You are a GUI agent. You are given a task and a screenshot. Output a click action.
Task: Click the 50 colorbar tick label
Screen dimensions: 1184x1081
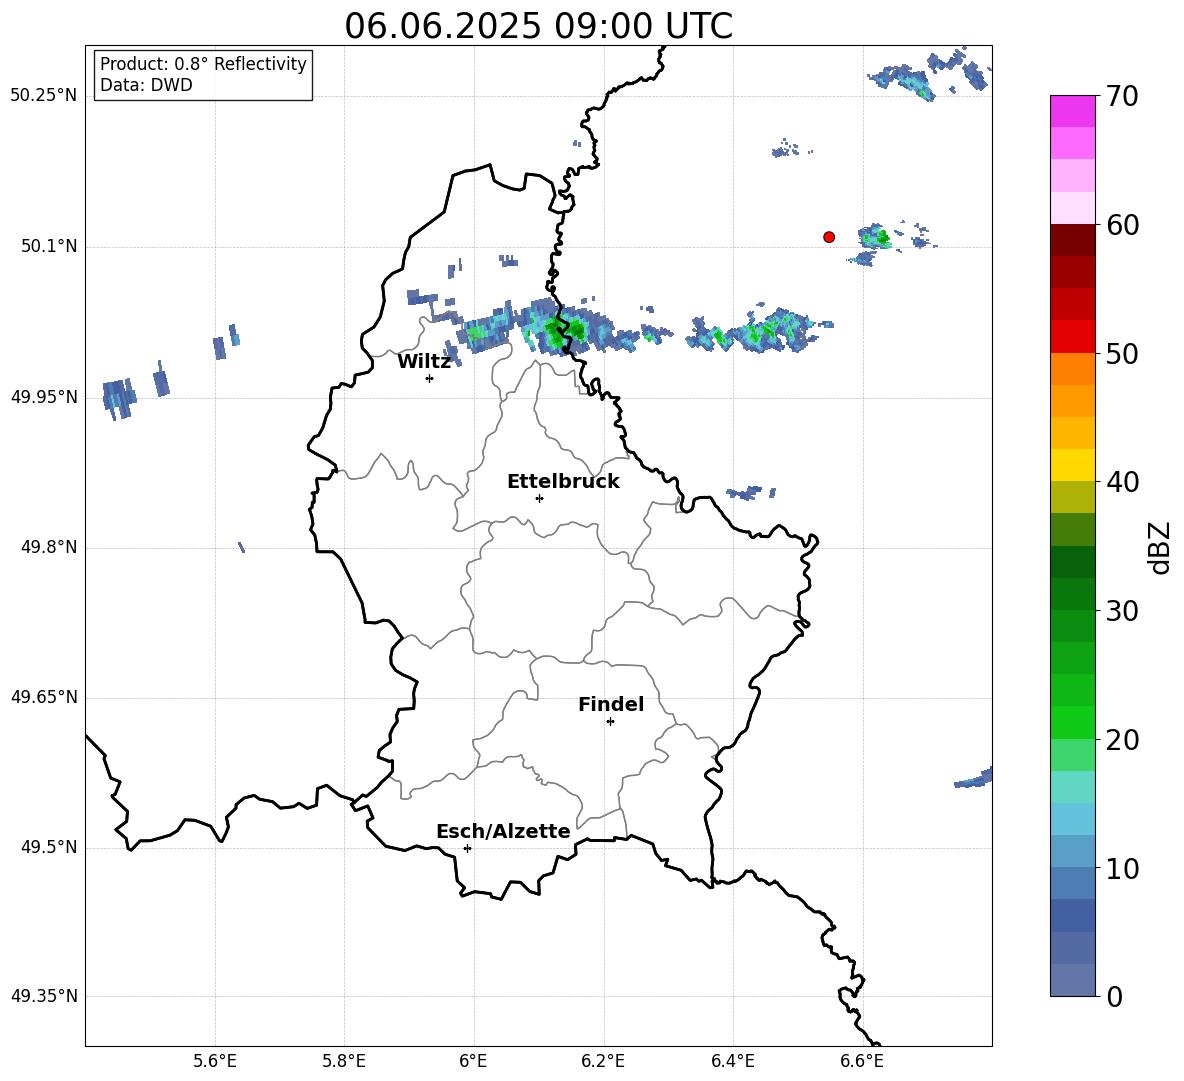tap(1121, 353)
